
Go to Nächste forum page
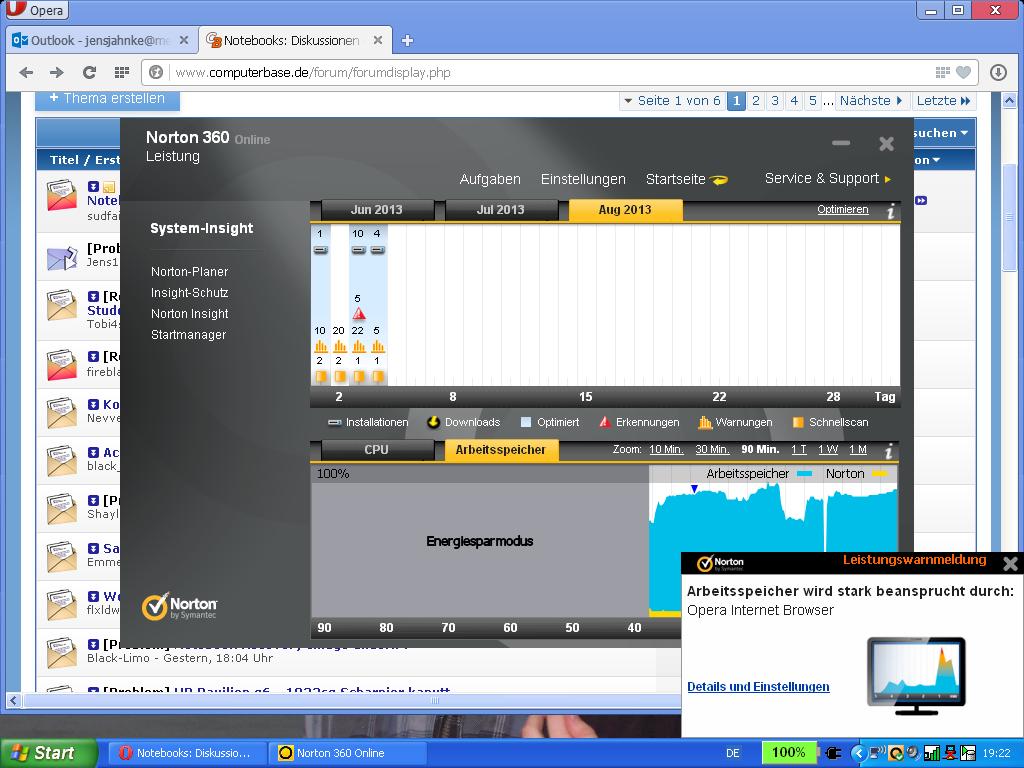click(x=871, y=101)
